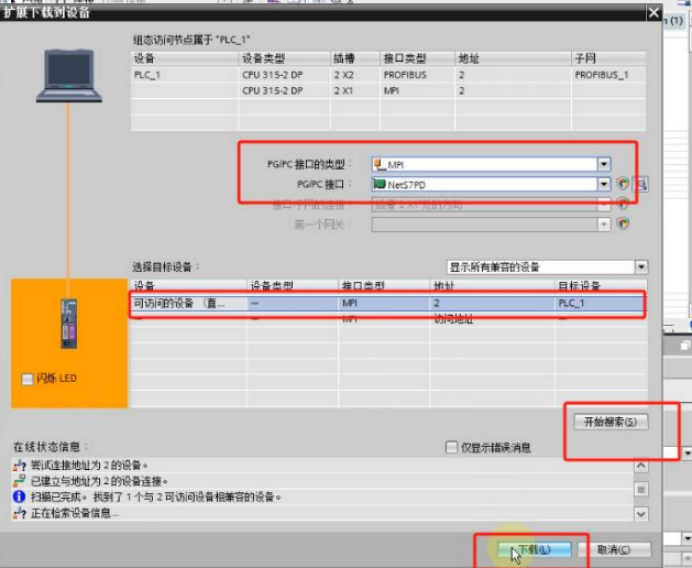This screenshot has width=692, height=568.
Task: Open the 显示所有兼容的设备 filter dropdown
Action: 641,267
